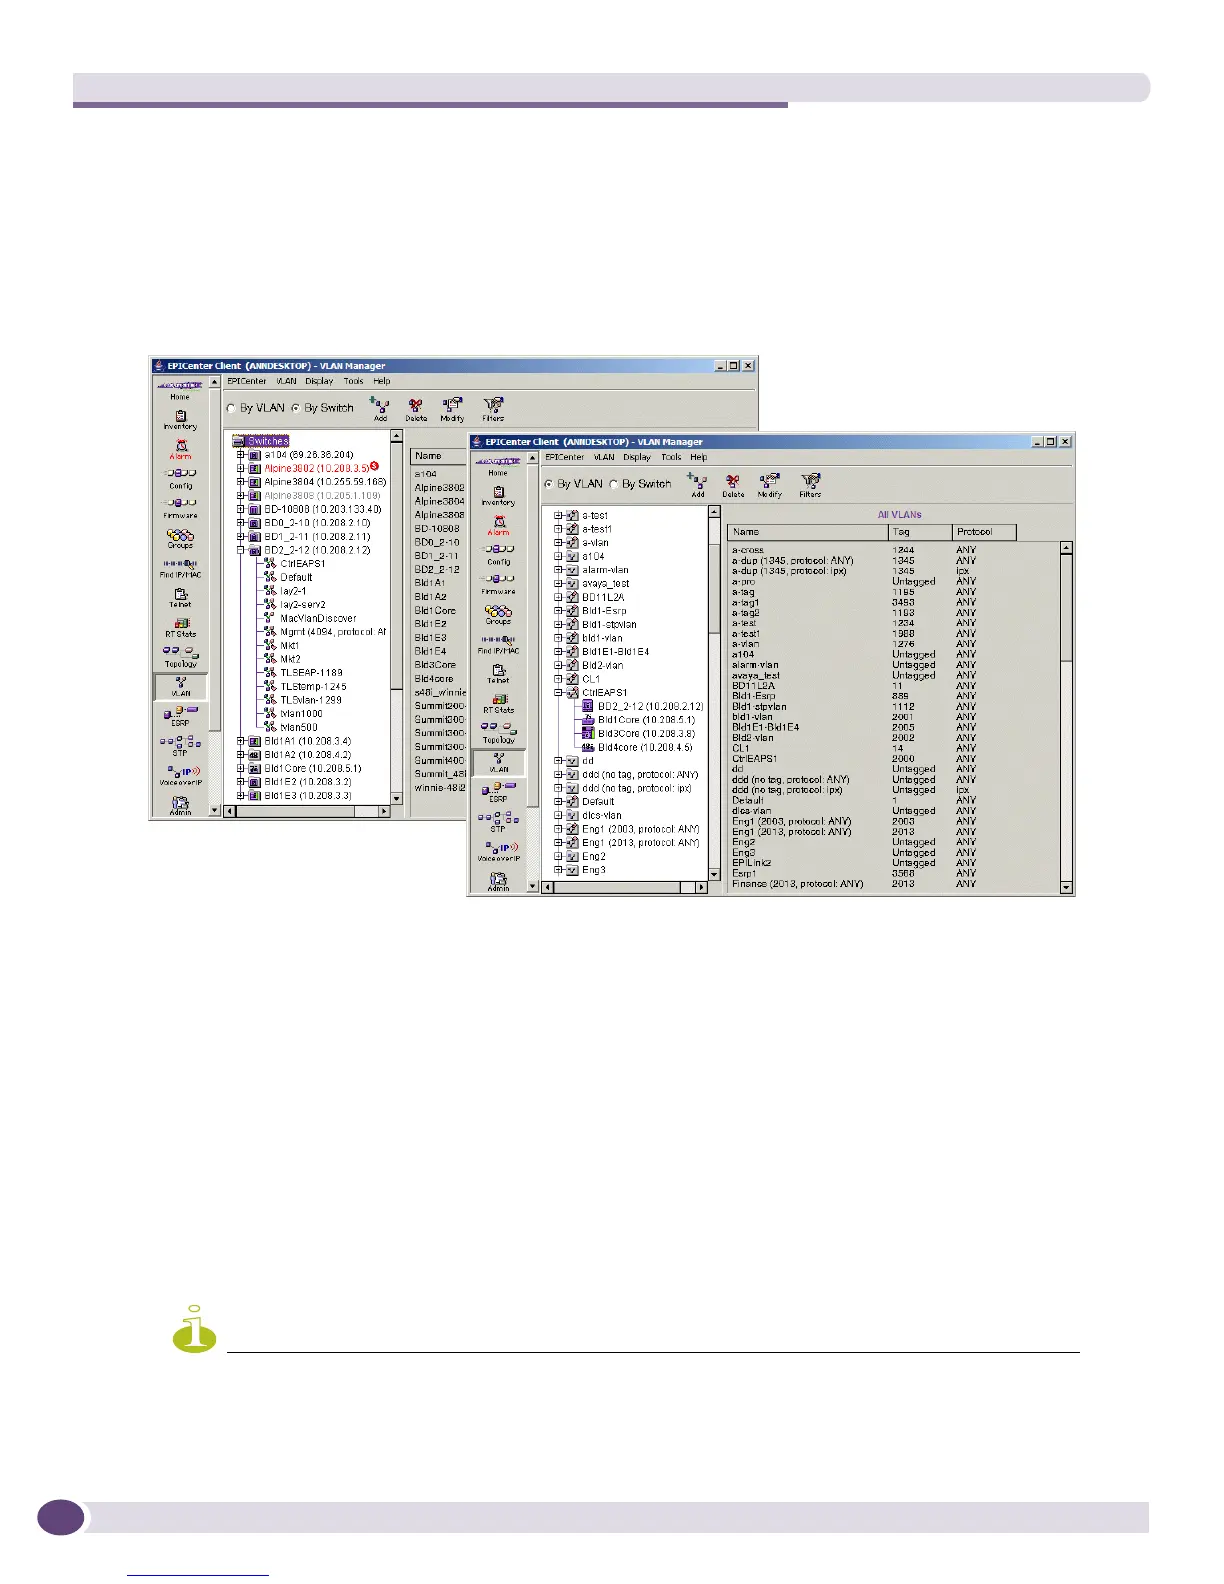Click the Add VLAN icon in the back window
This screenshot has height=1584, width=1224.
(380, 408)
